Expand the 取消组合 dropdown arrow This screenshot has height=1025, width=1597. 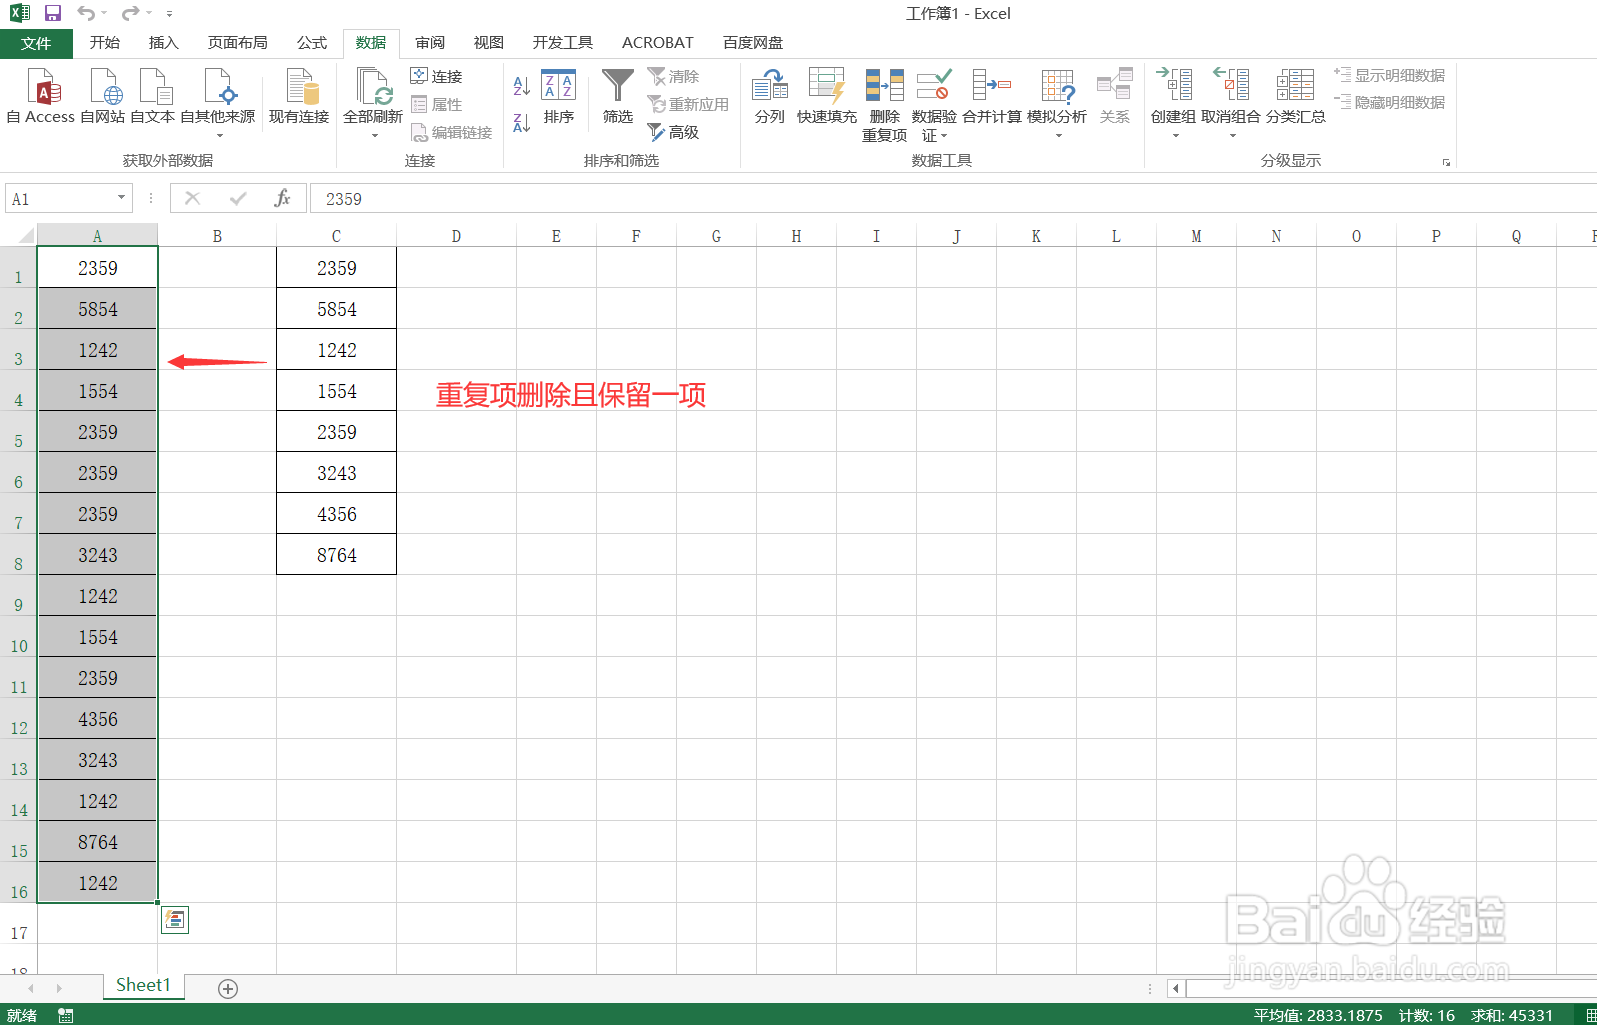(1233, 136)
